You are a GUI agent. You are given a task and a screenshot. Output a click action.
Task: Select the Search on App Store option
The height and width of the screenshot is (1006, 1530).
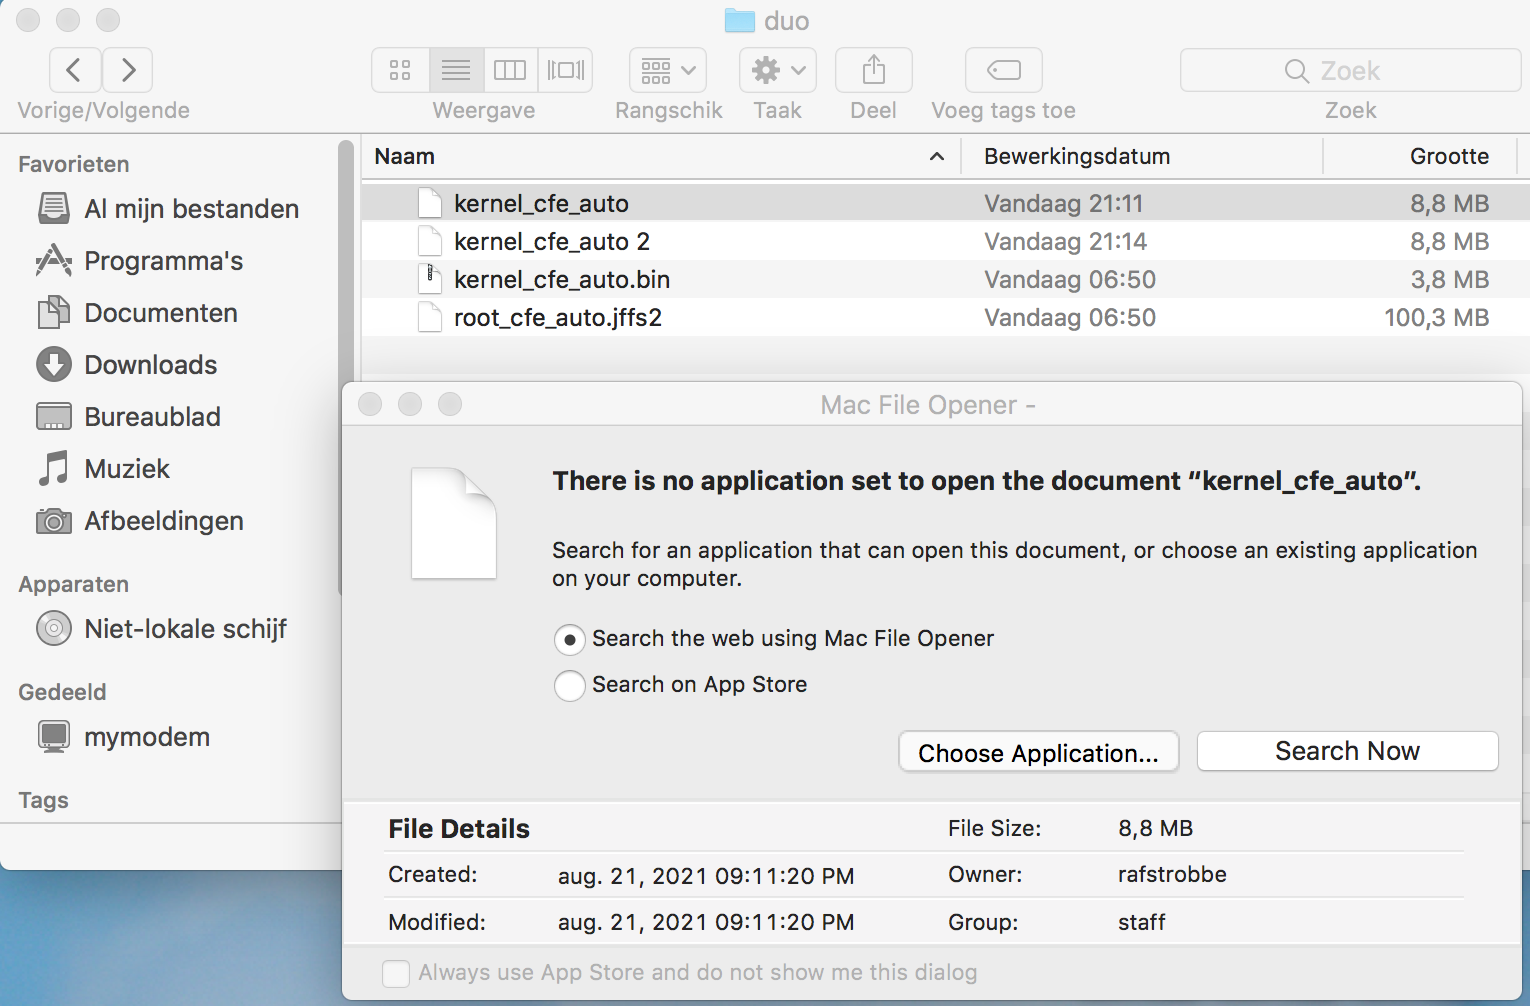click(570, 685)
